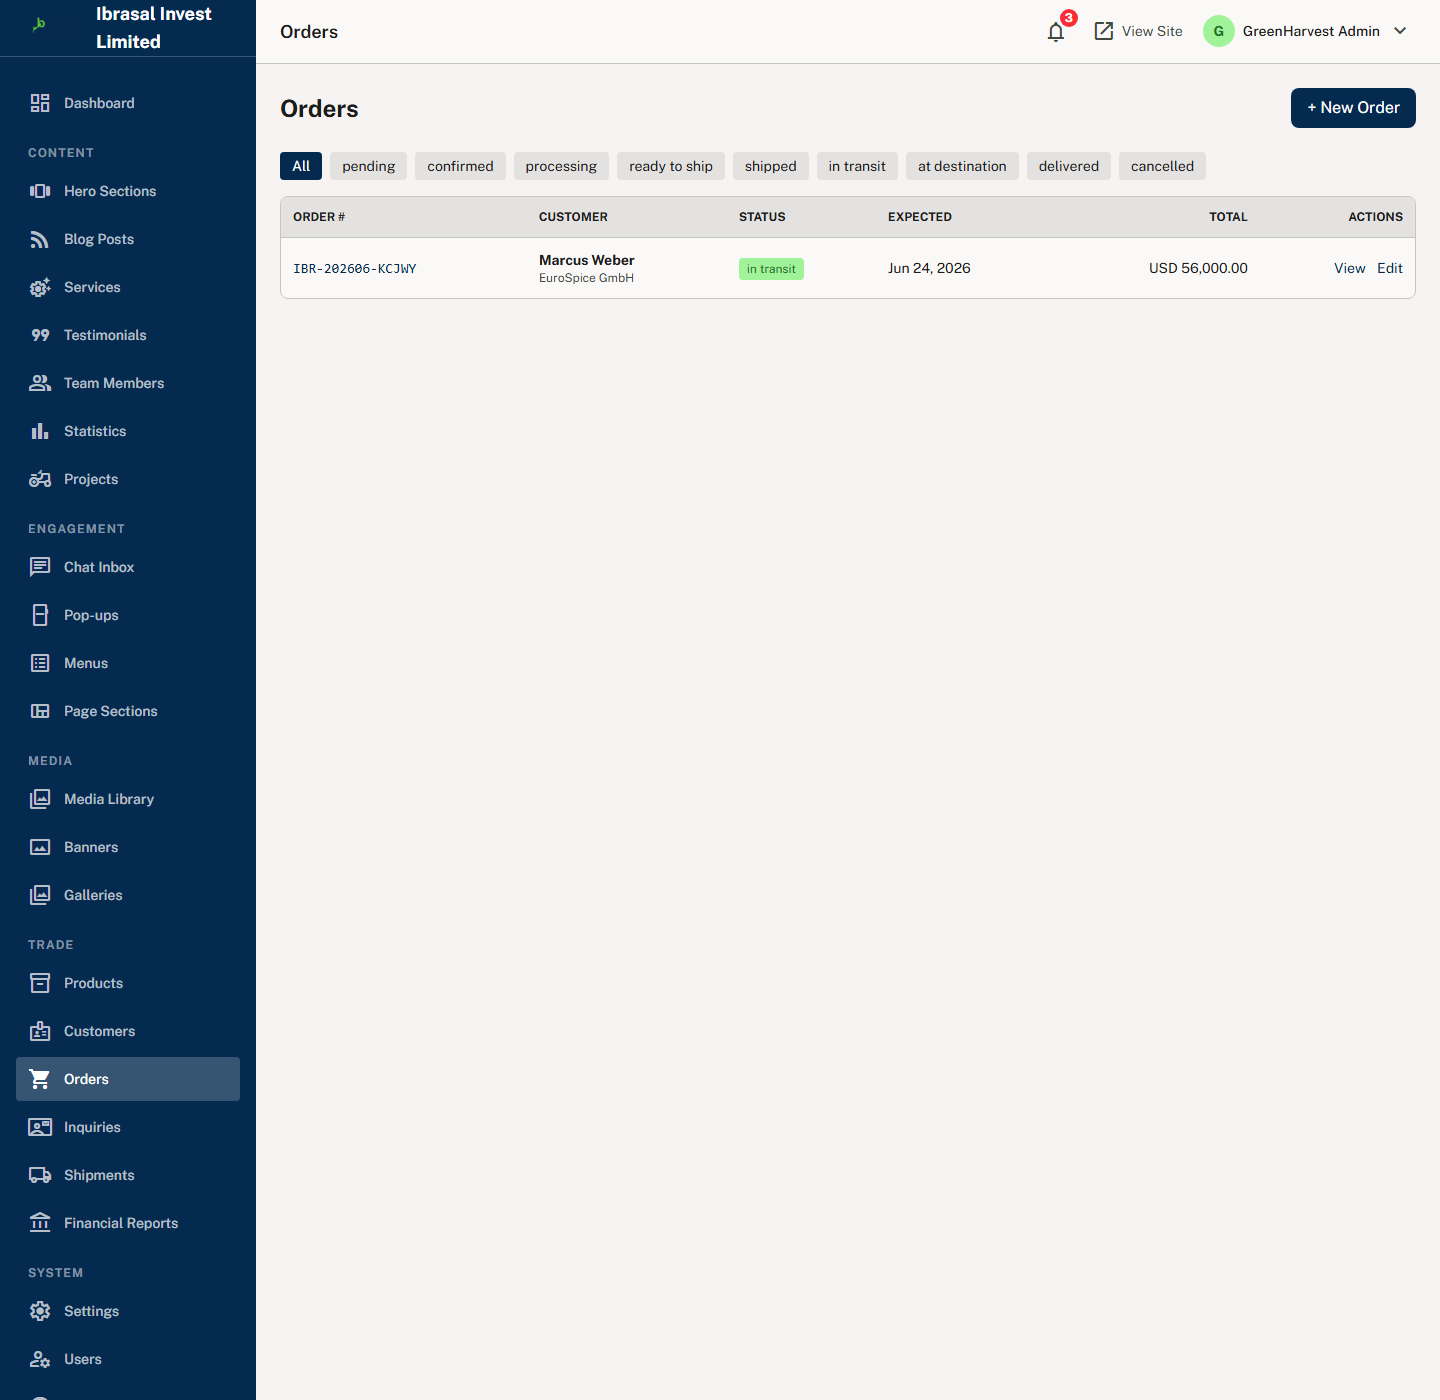Click the Services gear-sparkle icon
The width and height of the screenshot is (1440, 1400).
click(40, 287)
